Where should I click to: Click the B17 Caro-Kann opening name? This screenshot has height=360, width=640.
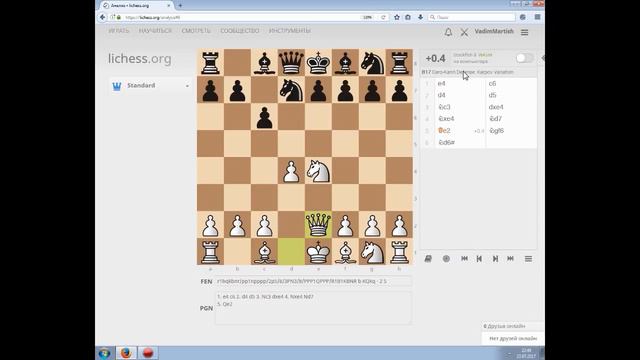pyautogui.click(x=467, y=72)
